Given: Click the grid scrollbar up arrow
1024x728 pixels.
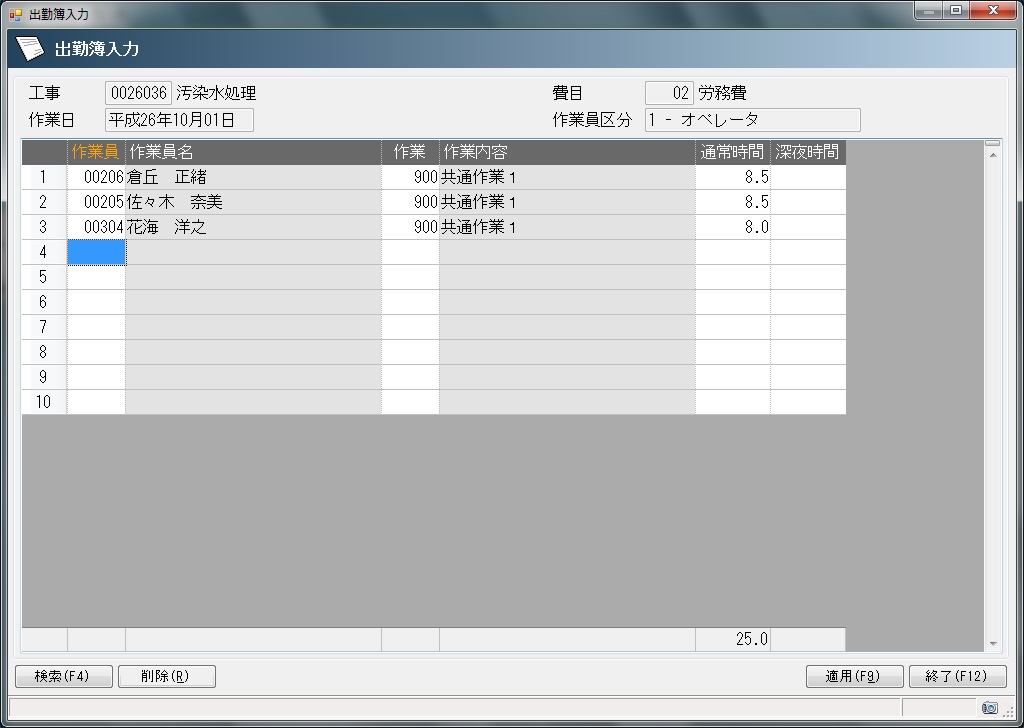Looking at the screenshot, I should pyautogui.click(x=992, y=146).
